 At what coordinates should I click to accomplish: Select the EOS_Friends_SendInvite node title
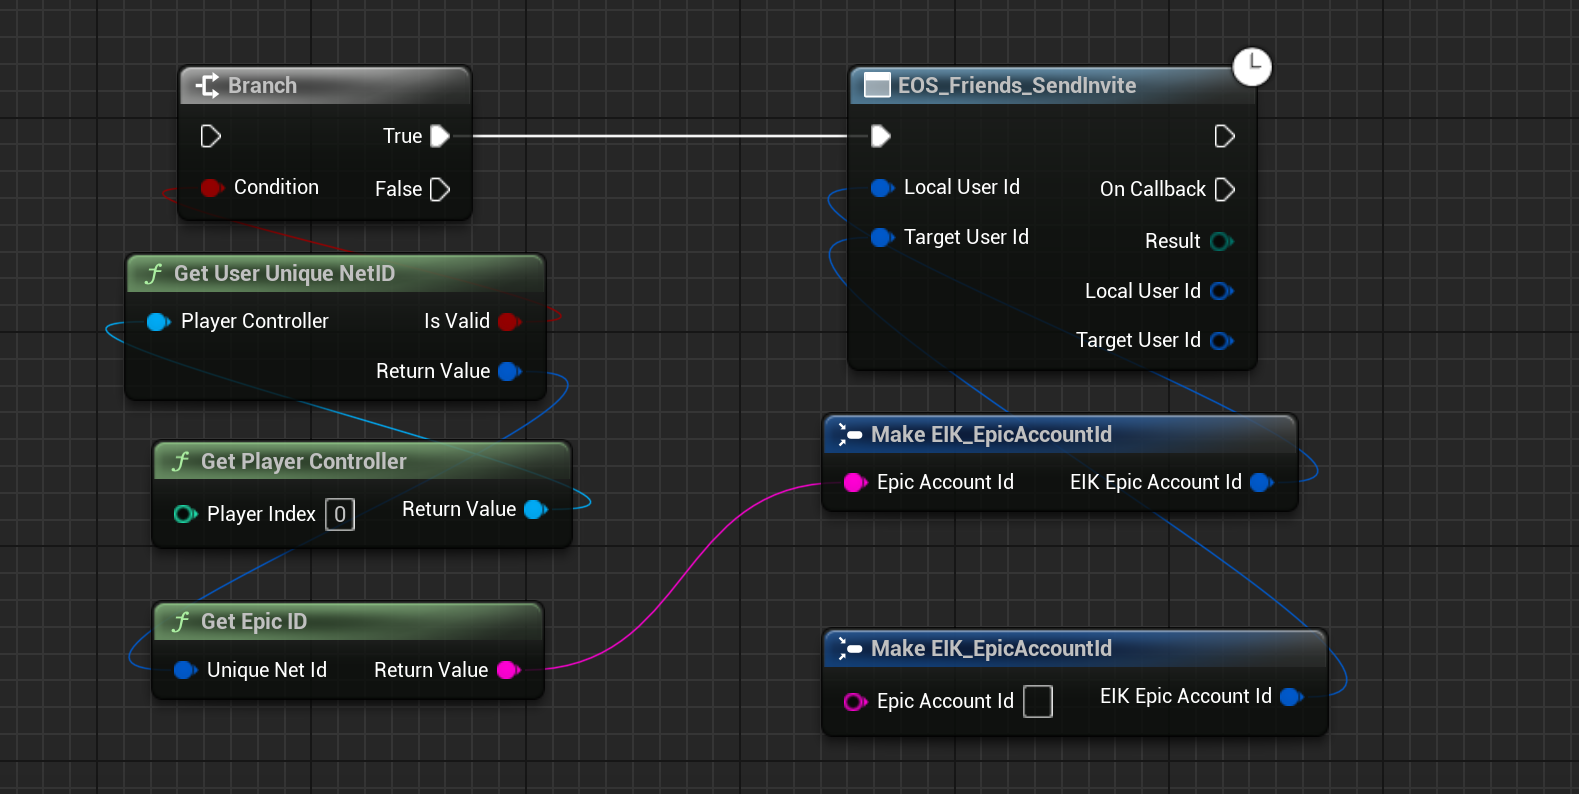click(x=1016, y=86)
